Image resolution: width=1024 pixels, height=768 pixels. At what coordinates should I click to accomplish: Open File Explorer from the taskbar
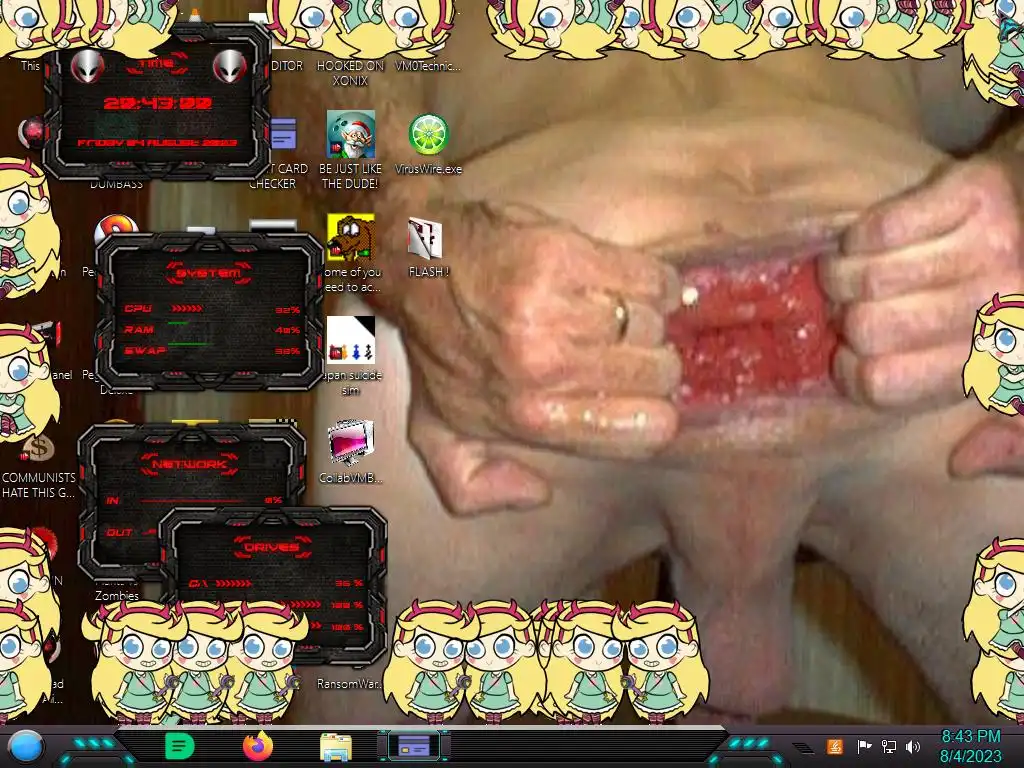click(x=336, y=747)
